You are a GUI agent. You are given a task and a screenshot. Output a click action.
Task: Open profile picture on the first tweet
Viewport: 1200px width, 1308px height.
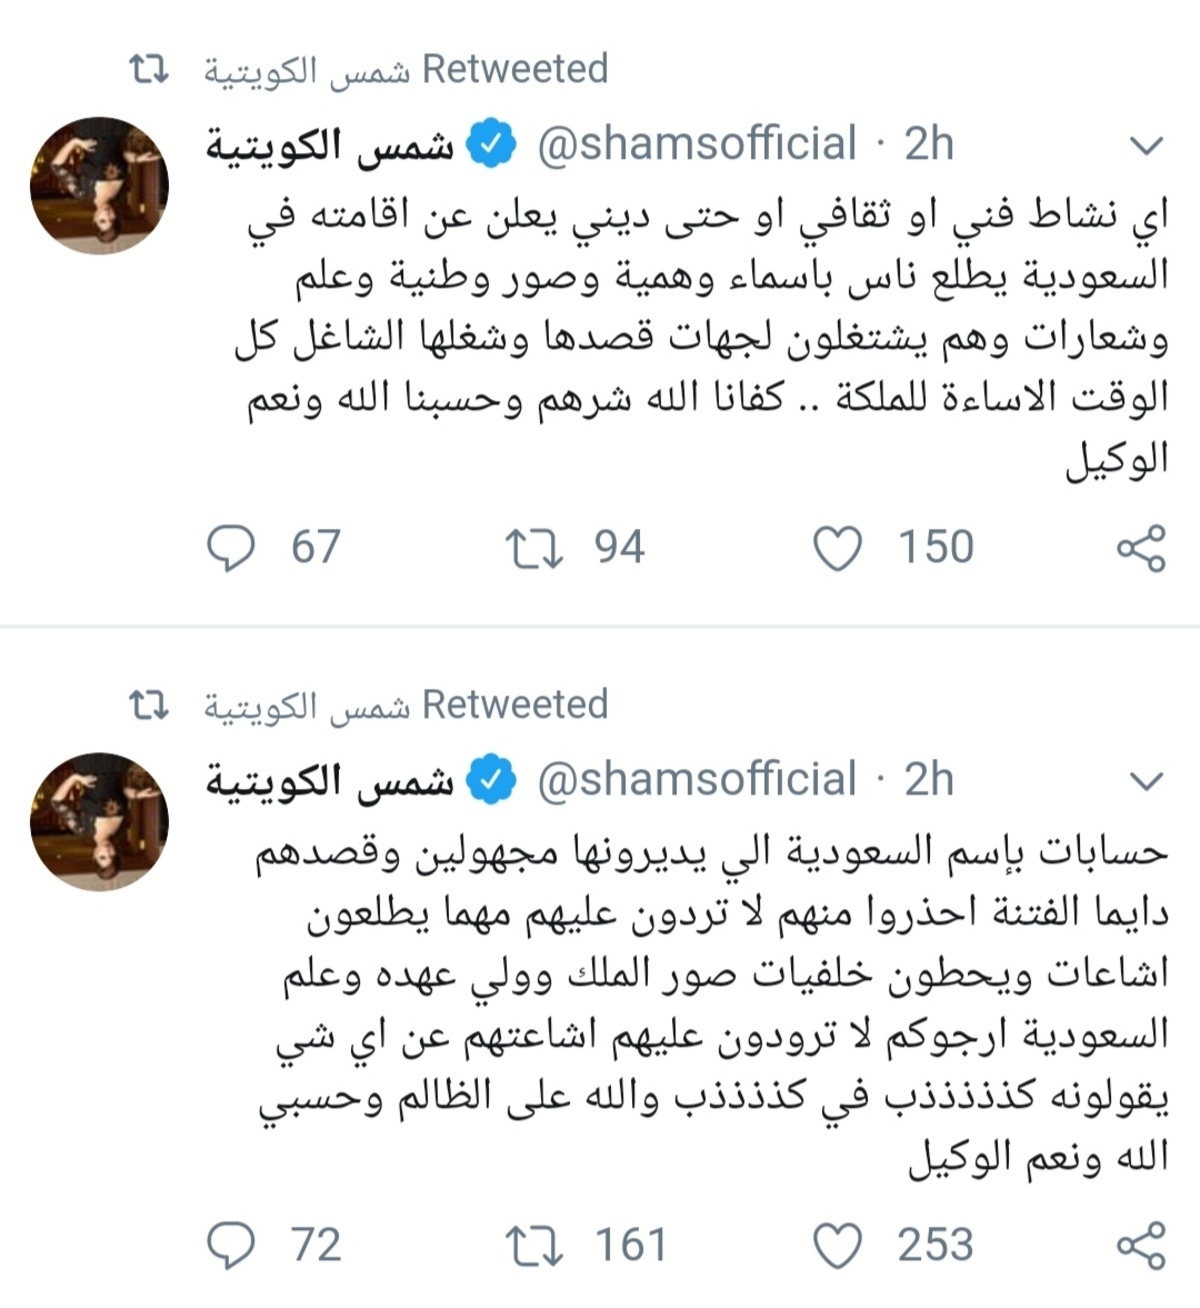point(99,185)
